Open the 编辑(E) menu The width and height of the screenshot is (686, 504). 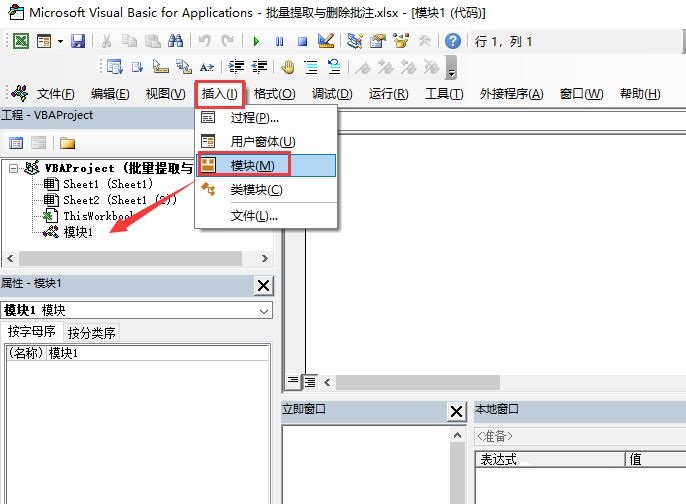pyautogui.click(x=110, y=94)
